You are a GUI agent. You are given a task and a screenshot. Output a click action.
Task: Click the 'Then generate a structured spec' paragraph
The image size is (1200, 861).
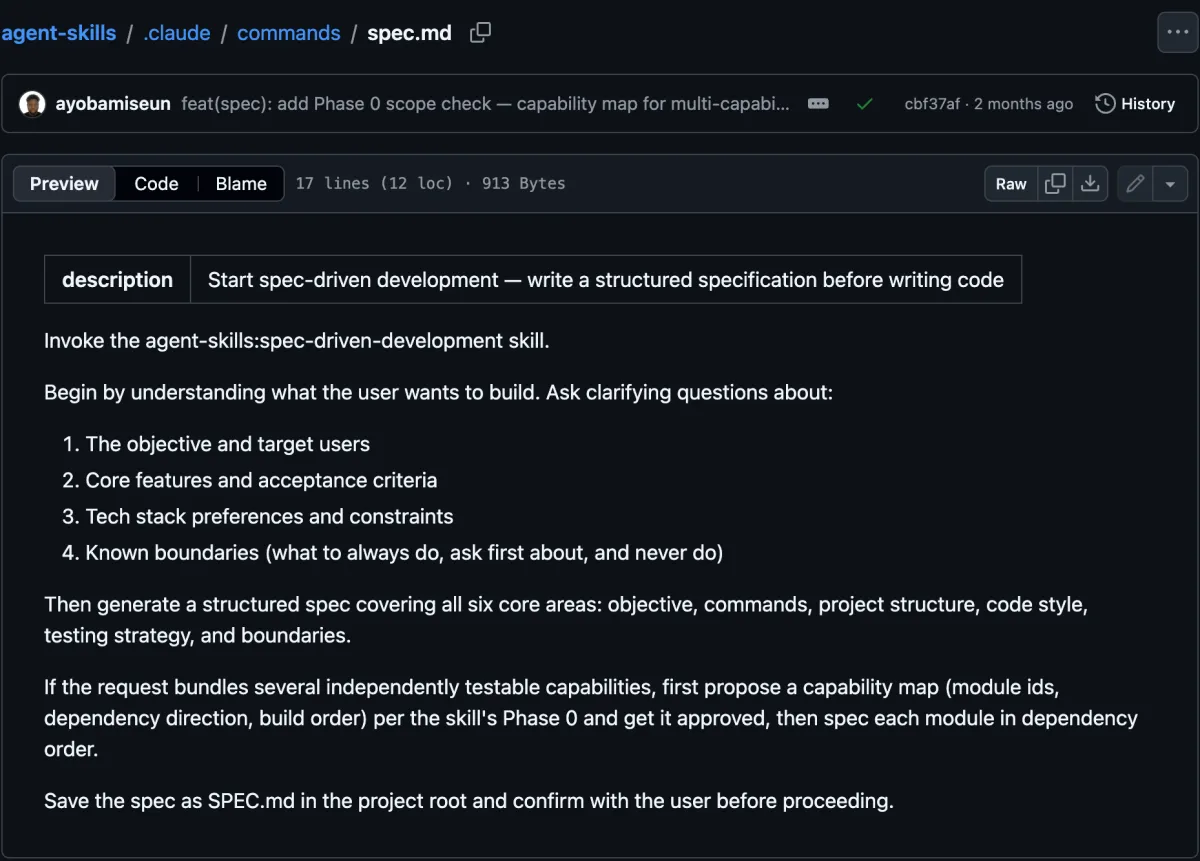566,620
